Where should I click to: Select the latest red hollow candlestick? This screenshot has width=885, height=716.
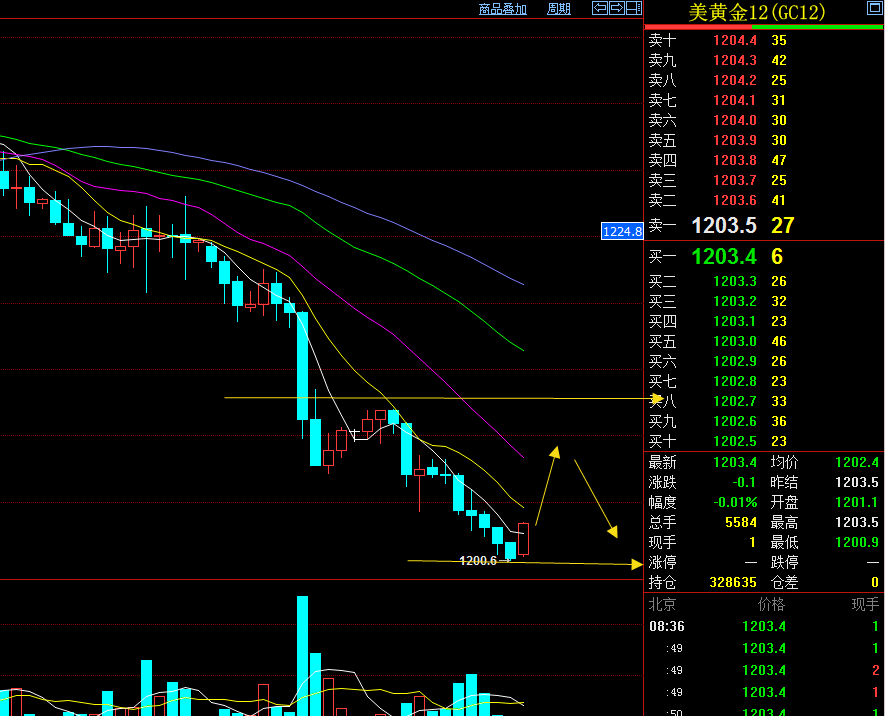(523, 539)
